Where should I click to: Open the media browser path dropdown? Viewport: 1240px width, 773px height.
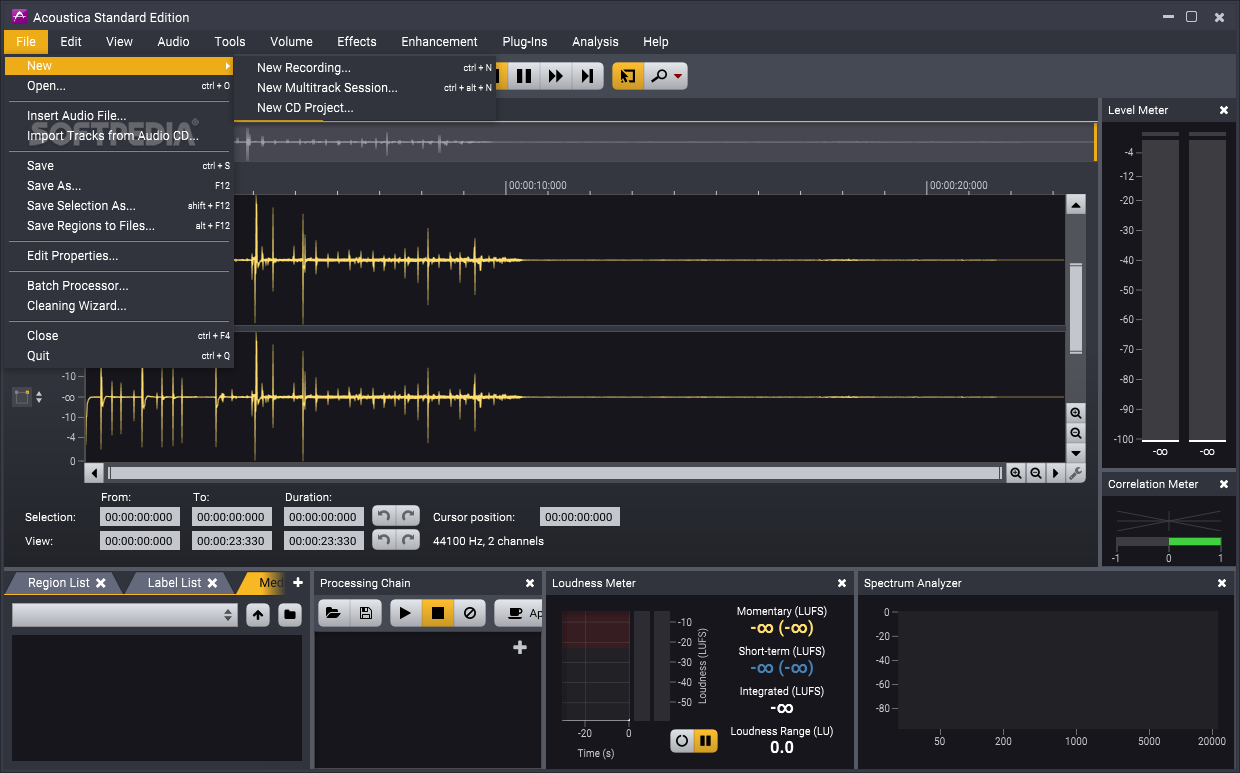point(124,615)
